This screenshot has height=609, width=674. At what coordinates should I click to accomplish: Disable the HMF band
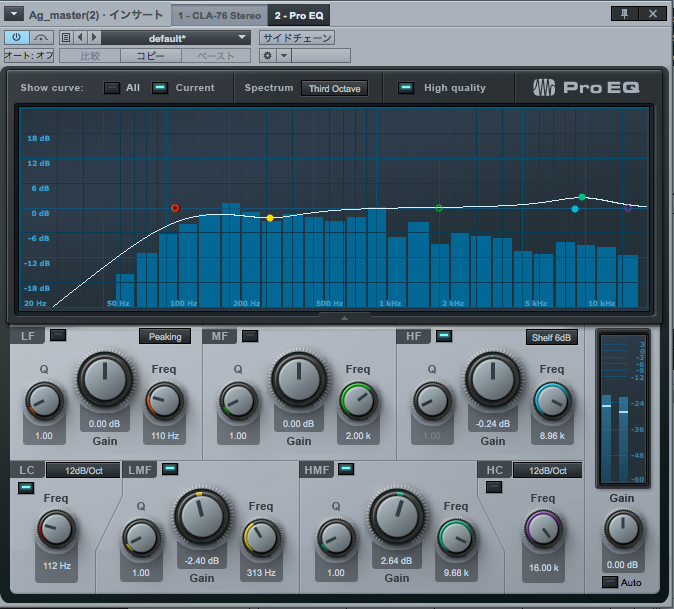(x=346, y=469)
